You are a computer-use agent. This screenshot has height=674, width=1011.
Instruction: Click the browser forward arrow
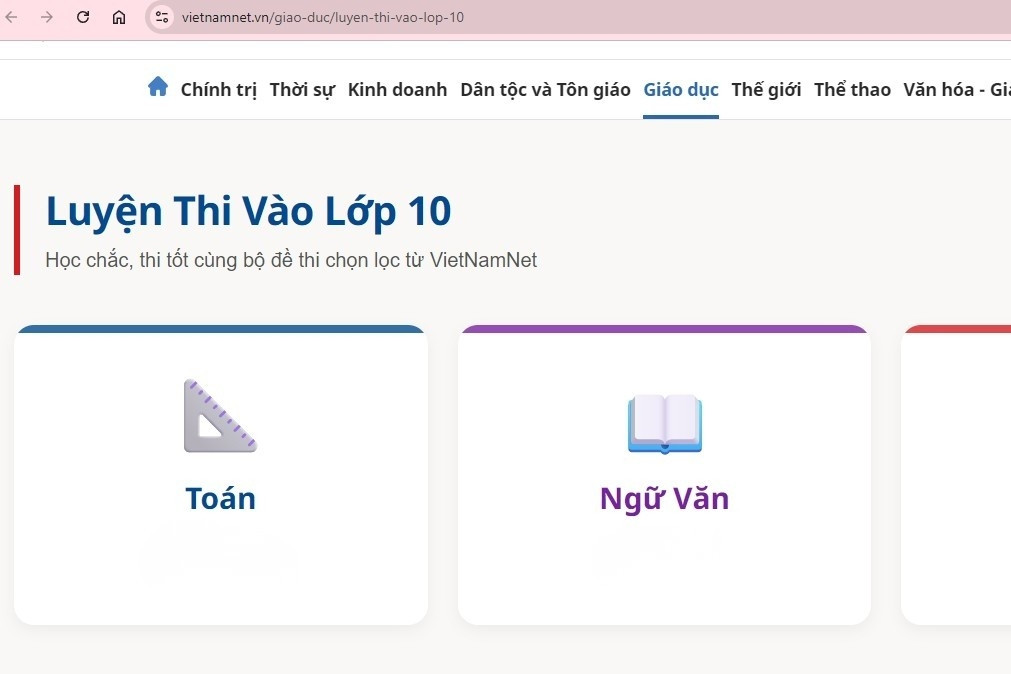(x=47, y=17)
